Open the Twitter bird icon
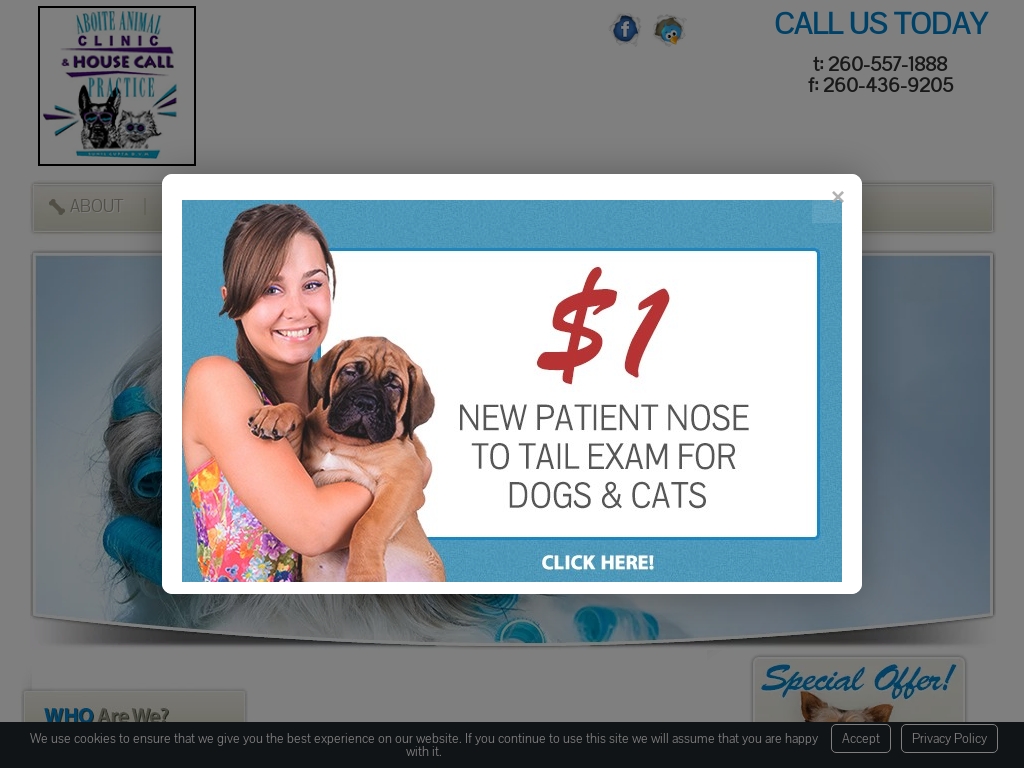Viewport: 1024px width, 768px height. (x=669, y=30)
